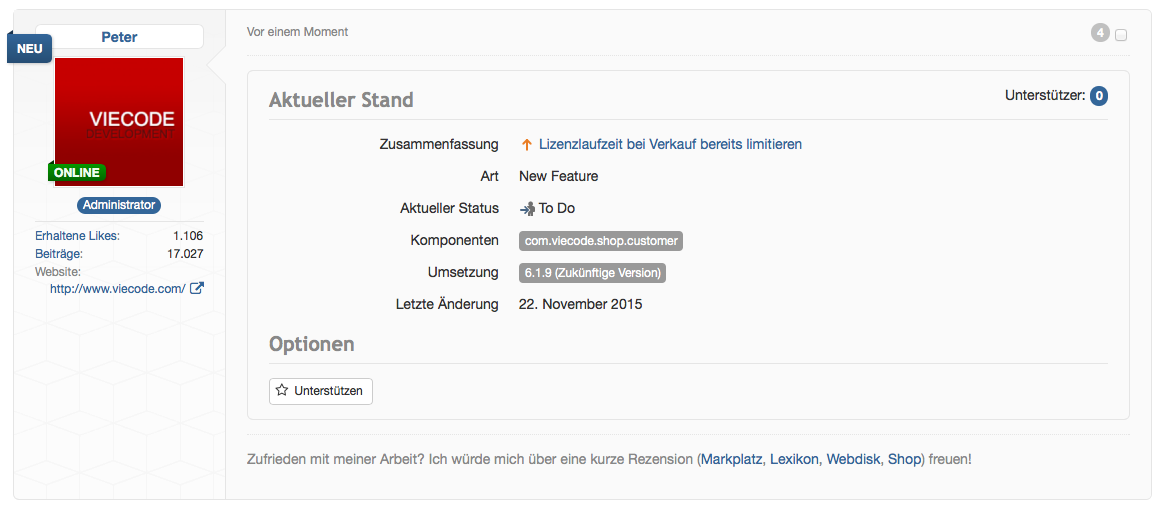The image size is (1160, 508).
Task: Click the NEU ribbon label
Action: click(x=29, y=48)
